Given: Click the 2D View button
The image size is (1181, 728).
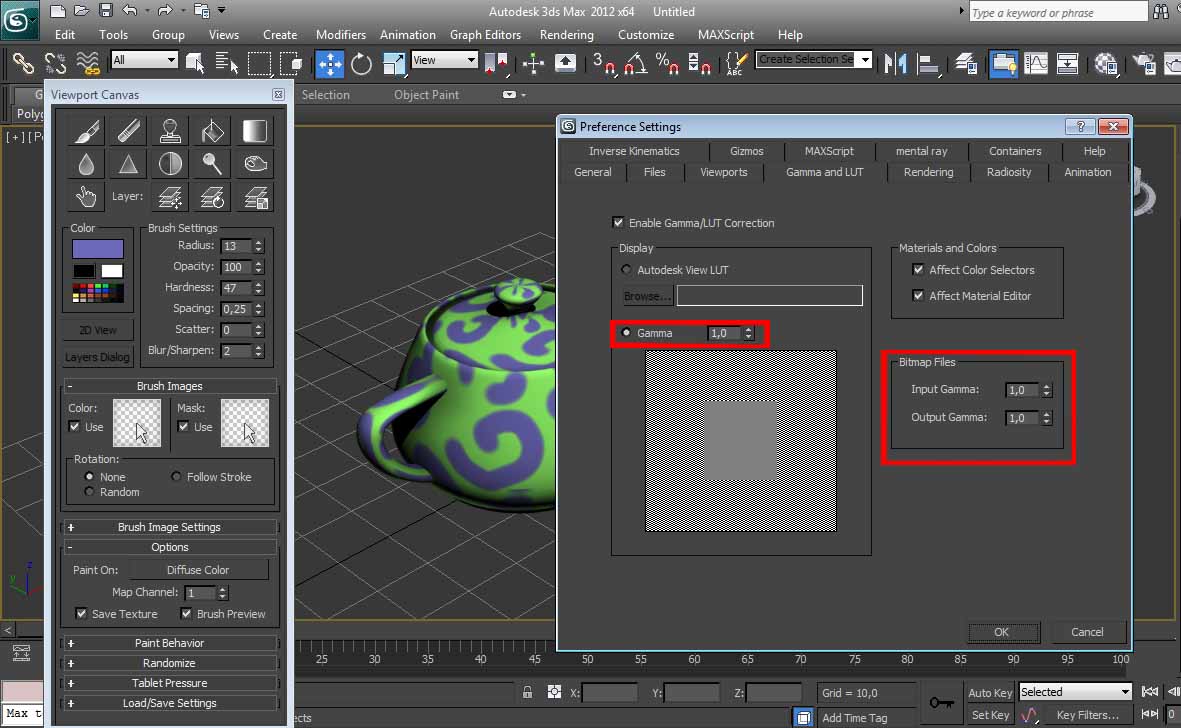Looking at the screenshot, I should (97, 330).
